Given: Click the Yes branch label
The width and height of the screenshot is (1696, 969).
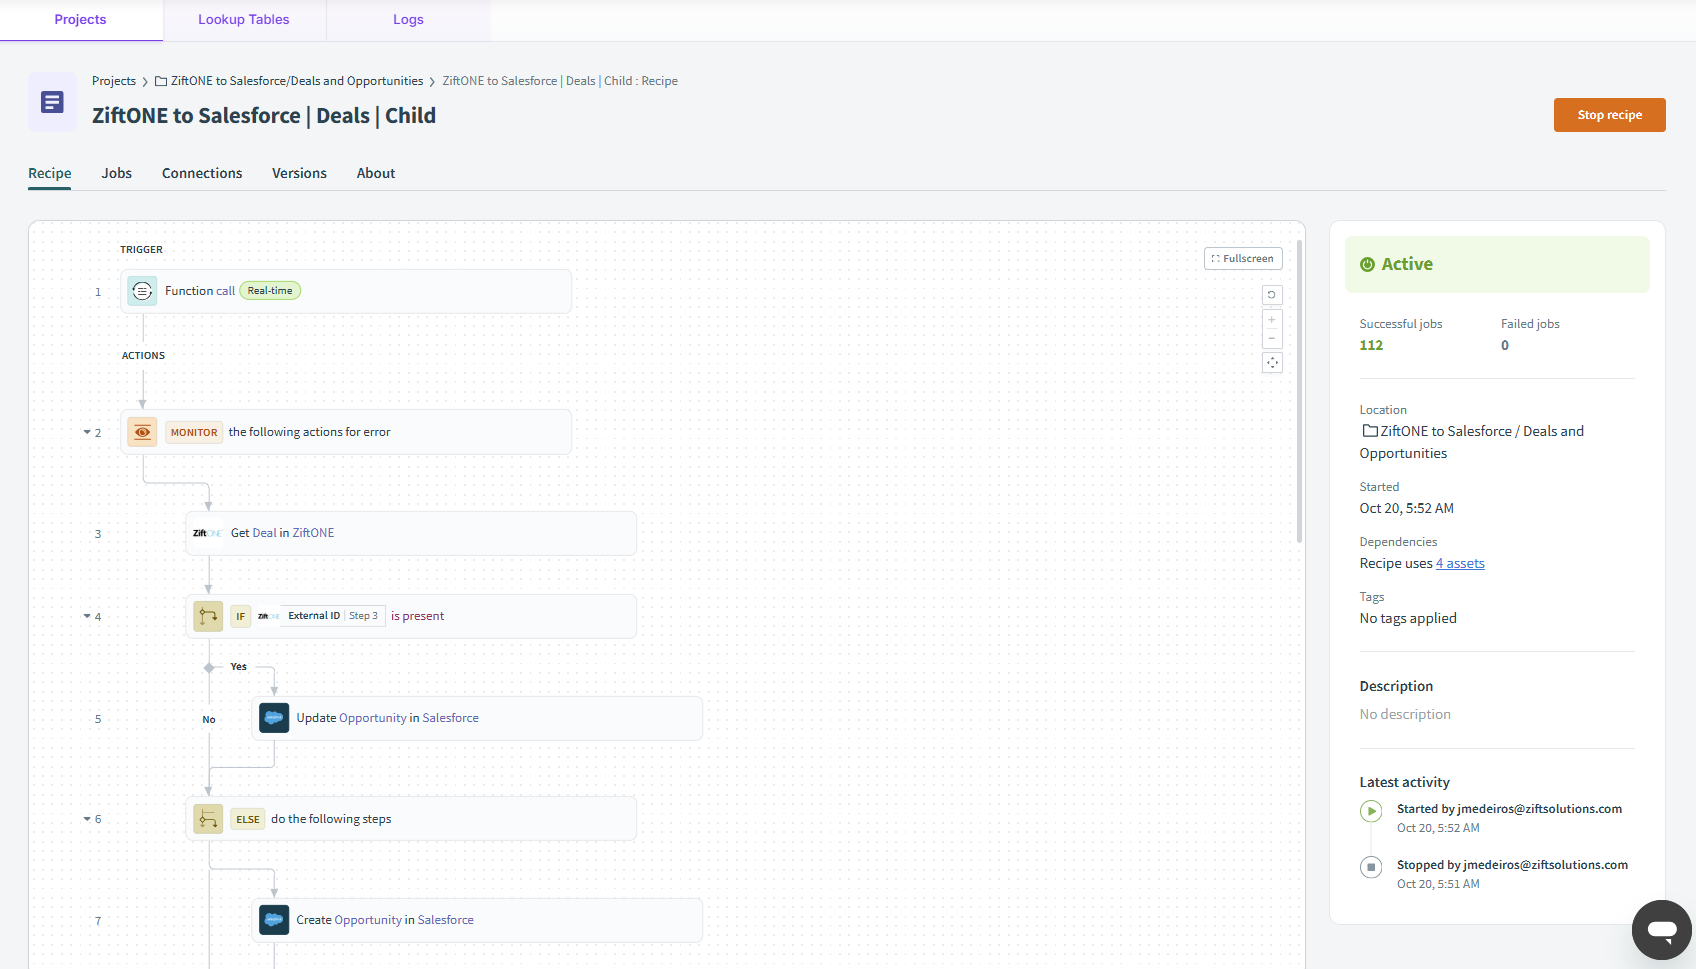Looking at the screenshot, I should 239,667.
